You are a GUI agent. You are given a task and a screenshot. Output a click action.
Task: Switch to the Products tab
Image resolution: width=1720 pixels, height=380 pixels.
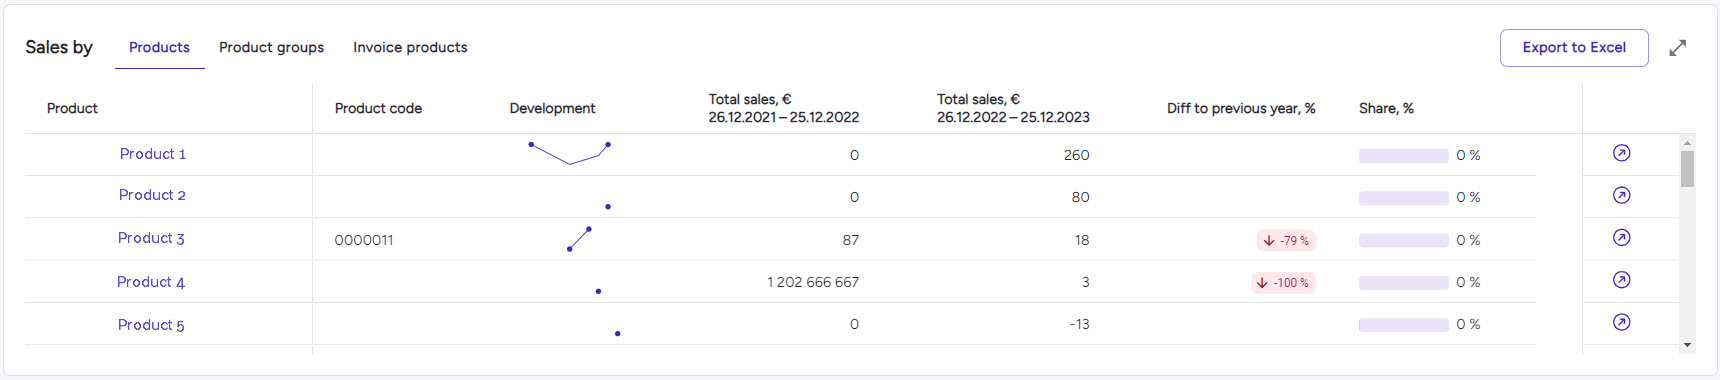coord(160,47)
